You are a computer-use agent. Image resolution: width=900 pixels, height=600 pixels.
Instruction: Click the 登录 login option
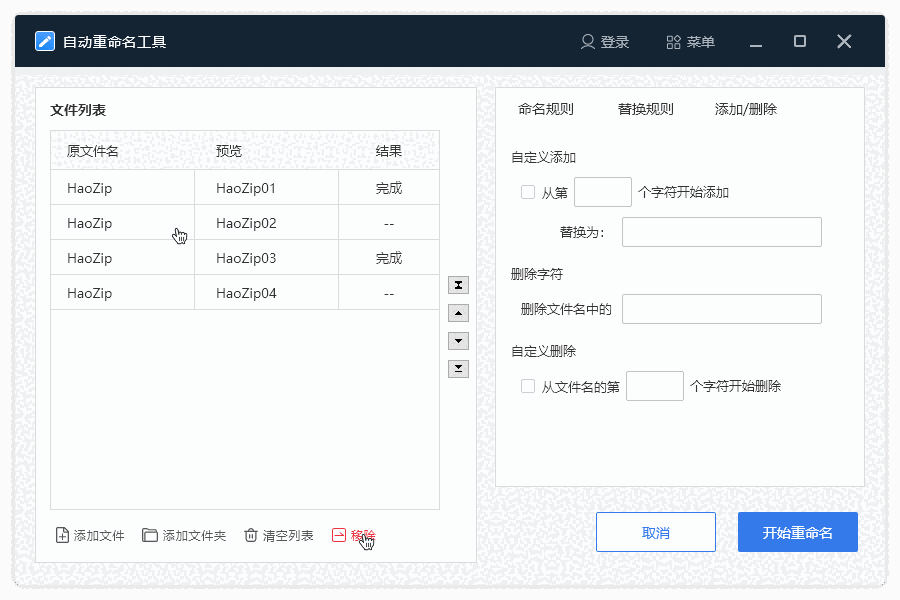[x=606, y=42]
